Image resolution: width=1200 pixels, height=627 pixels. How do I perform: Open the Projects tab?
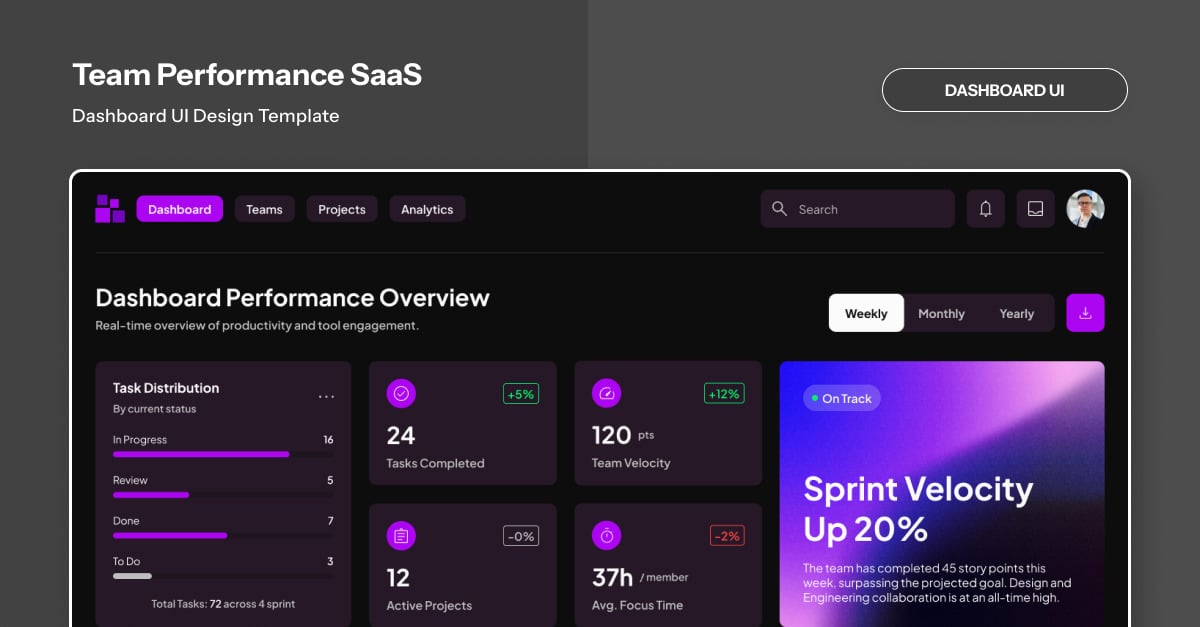pyautogui.click(x=342, y=209)
